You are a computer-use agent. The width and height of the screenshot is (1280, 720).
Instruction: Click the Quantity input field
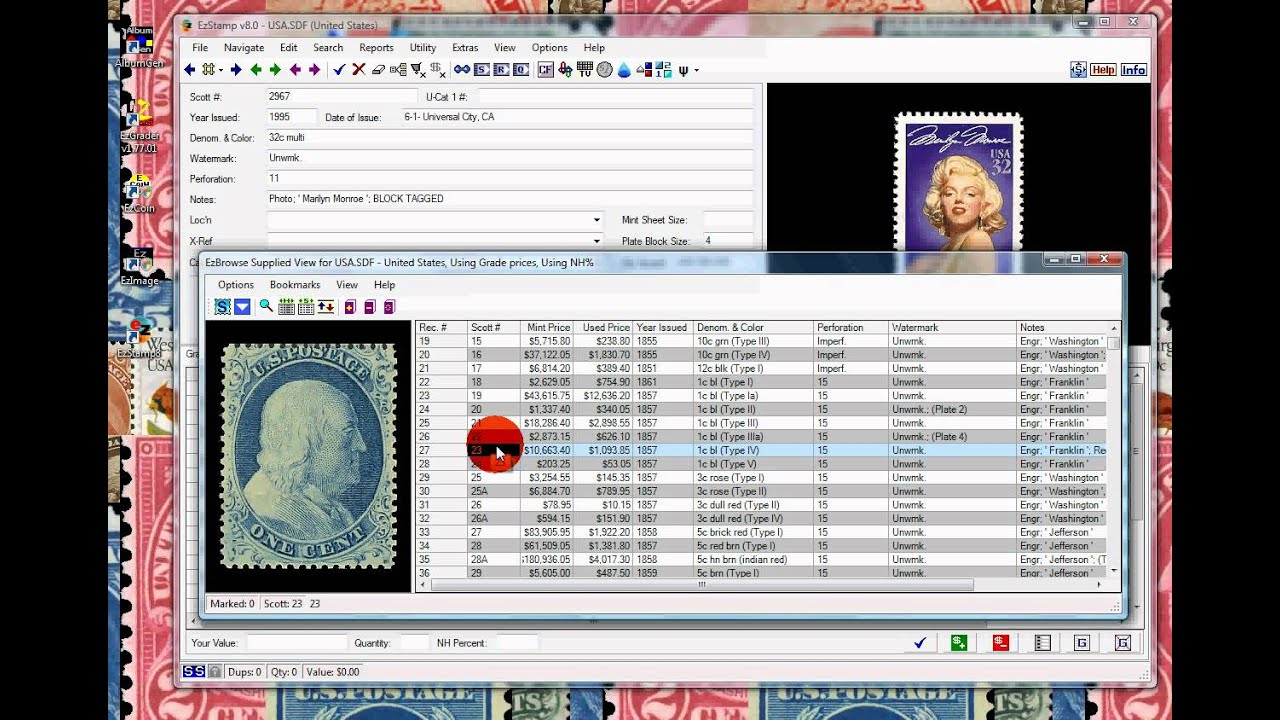414,643
